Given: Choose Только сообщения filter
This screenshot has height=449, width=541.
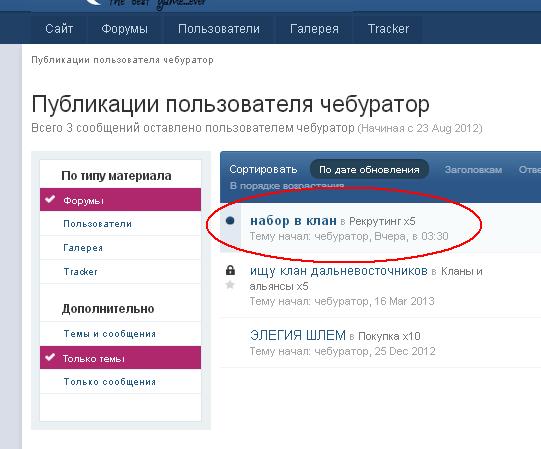Looking at the screenshot, I should [x=120, y=382].
